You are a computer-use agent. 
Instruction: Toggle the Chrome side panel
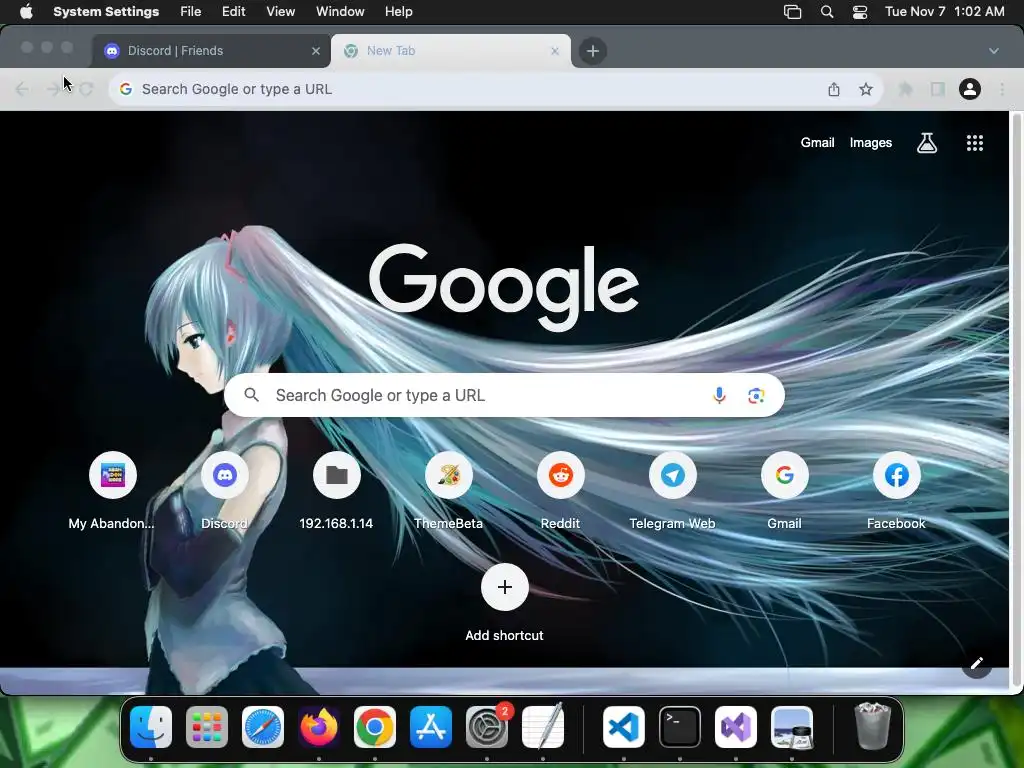tap(937, 89)
